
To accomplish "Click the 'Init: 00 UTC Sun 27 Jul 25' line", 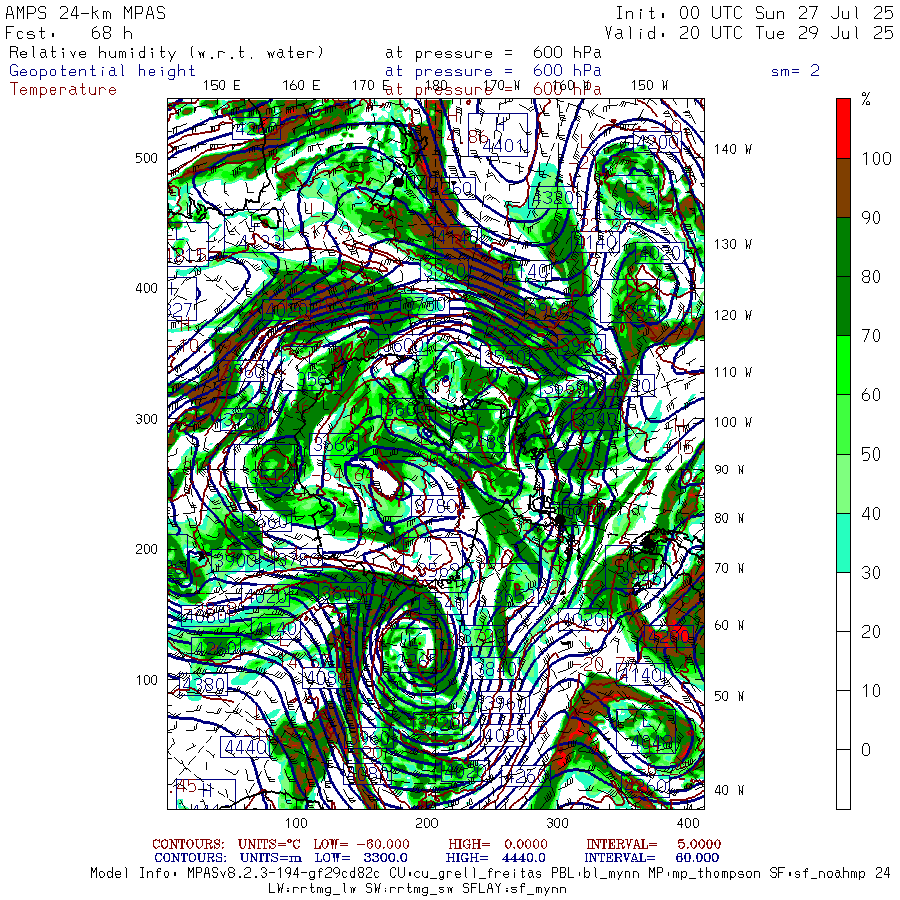I will click(754, 13).
